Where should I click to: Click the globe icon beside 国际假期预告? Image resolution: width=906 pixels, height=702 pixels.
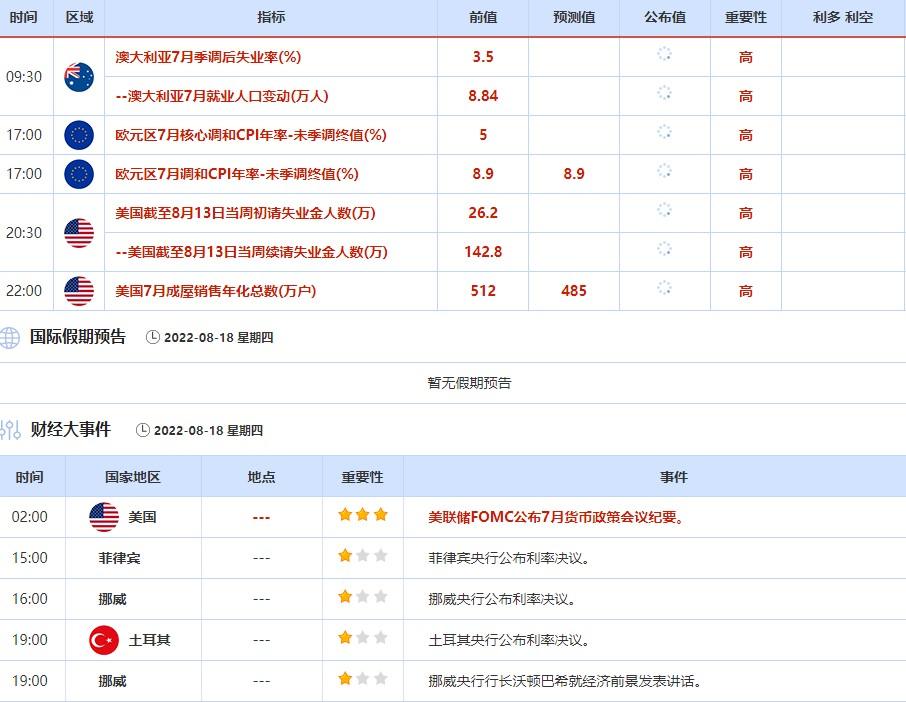pos(10,337)
